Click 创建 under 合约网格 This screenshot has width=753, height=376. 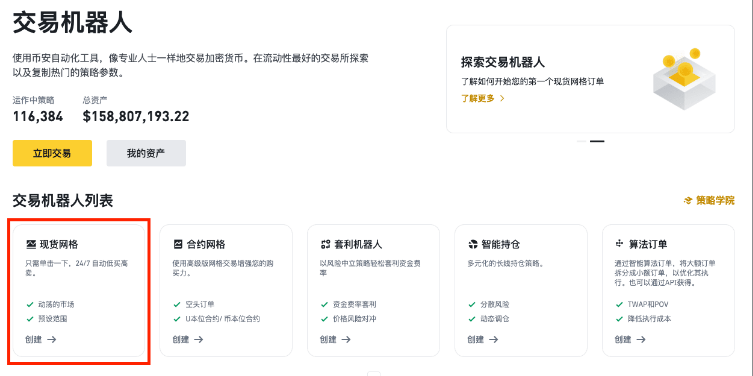coord(188,339)
